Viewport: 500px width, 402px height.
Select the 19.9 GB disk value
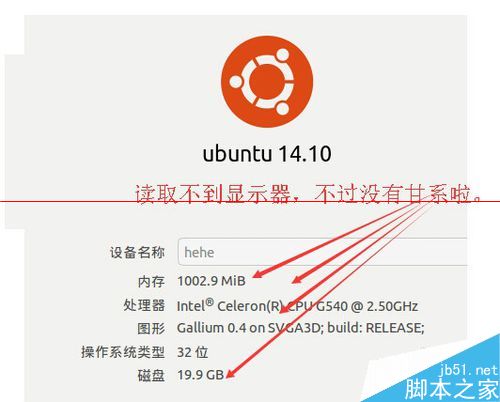[200, 375]
